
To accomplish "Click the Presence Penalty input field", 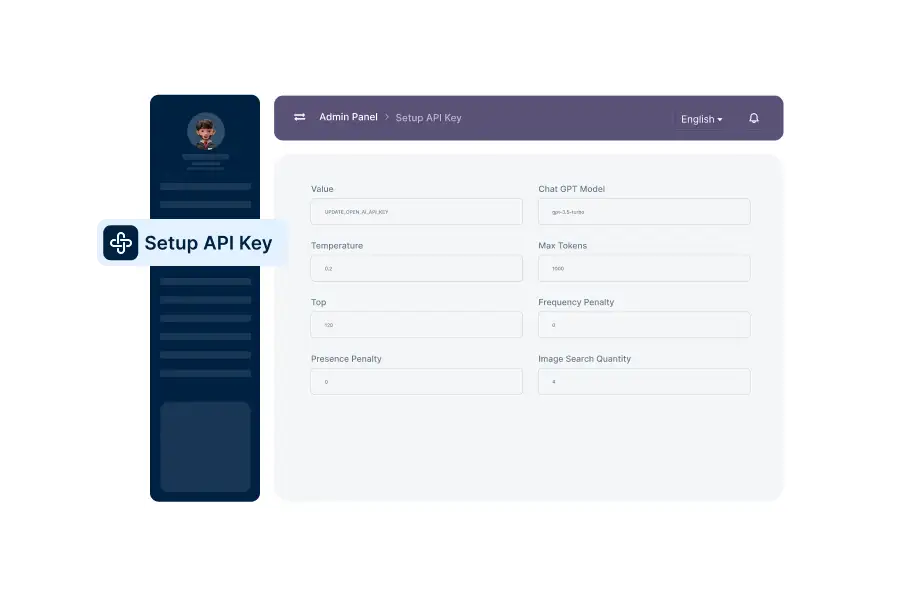I will point(416,382).
